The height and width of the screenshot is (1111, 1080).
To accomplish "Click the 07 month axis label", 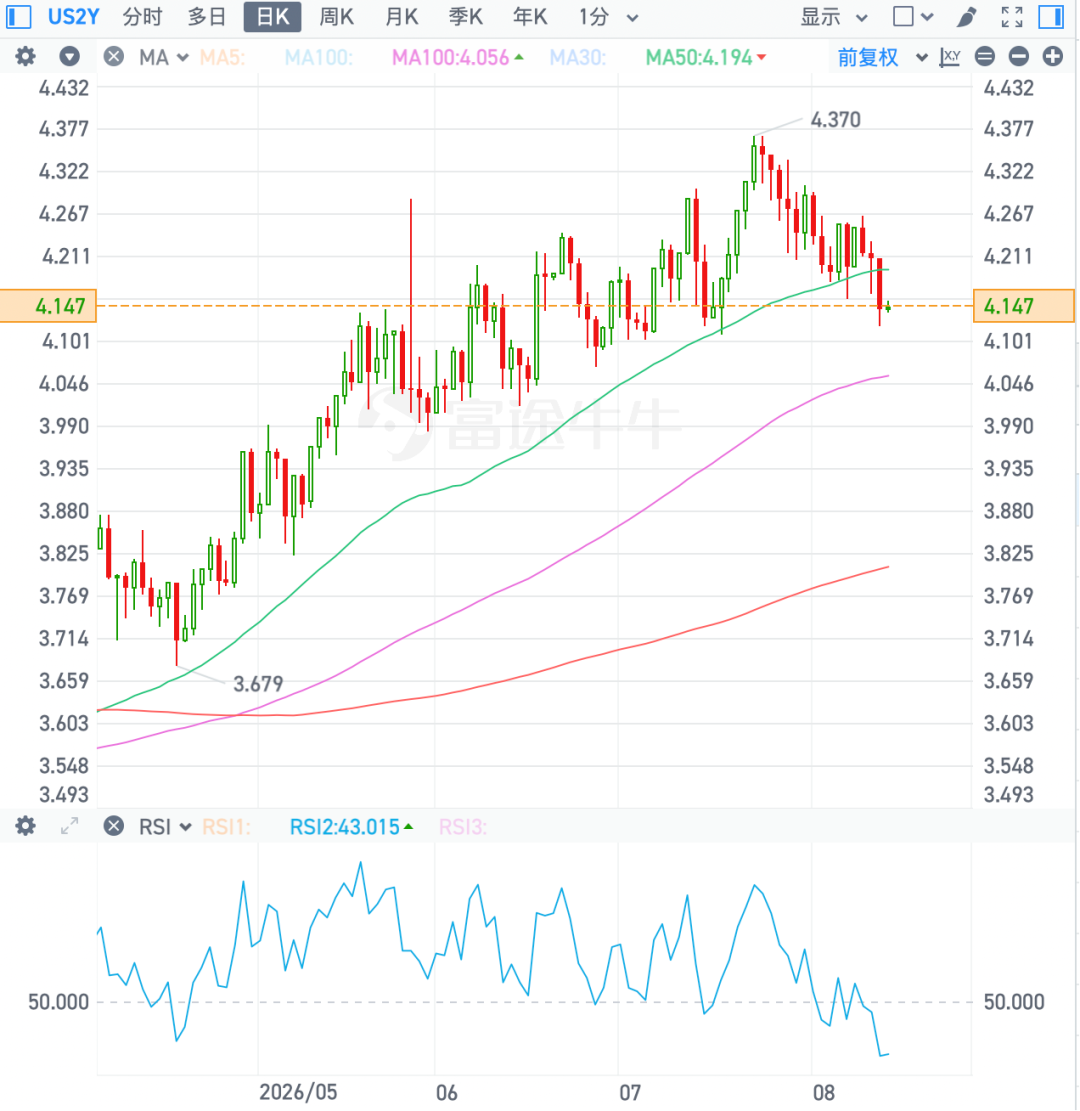I will [x=630, y=1092].
